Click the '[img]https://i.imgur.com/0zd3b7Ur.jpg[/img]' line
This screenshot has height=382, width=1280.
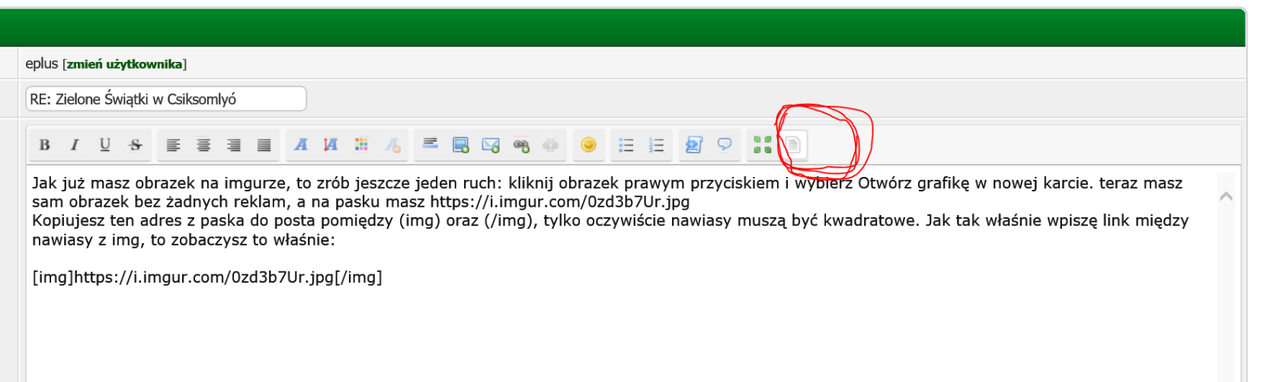click(x=208, y=277)
